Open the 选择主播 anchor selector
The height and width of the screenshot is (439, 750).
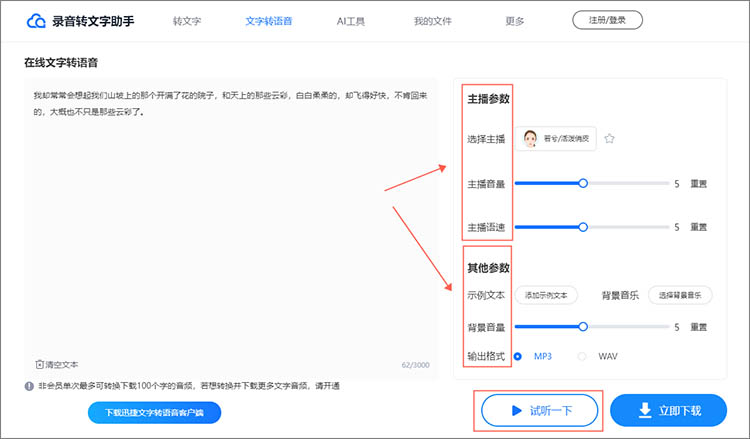coord(556,139)
